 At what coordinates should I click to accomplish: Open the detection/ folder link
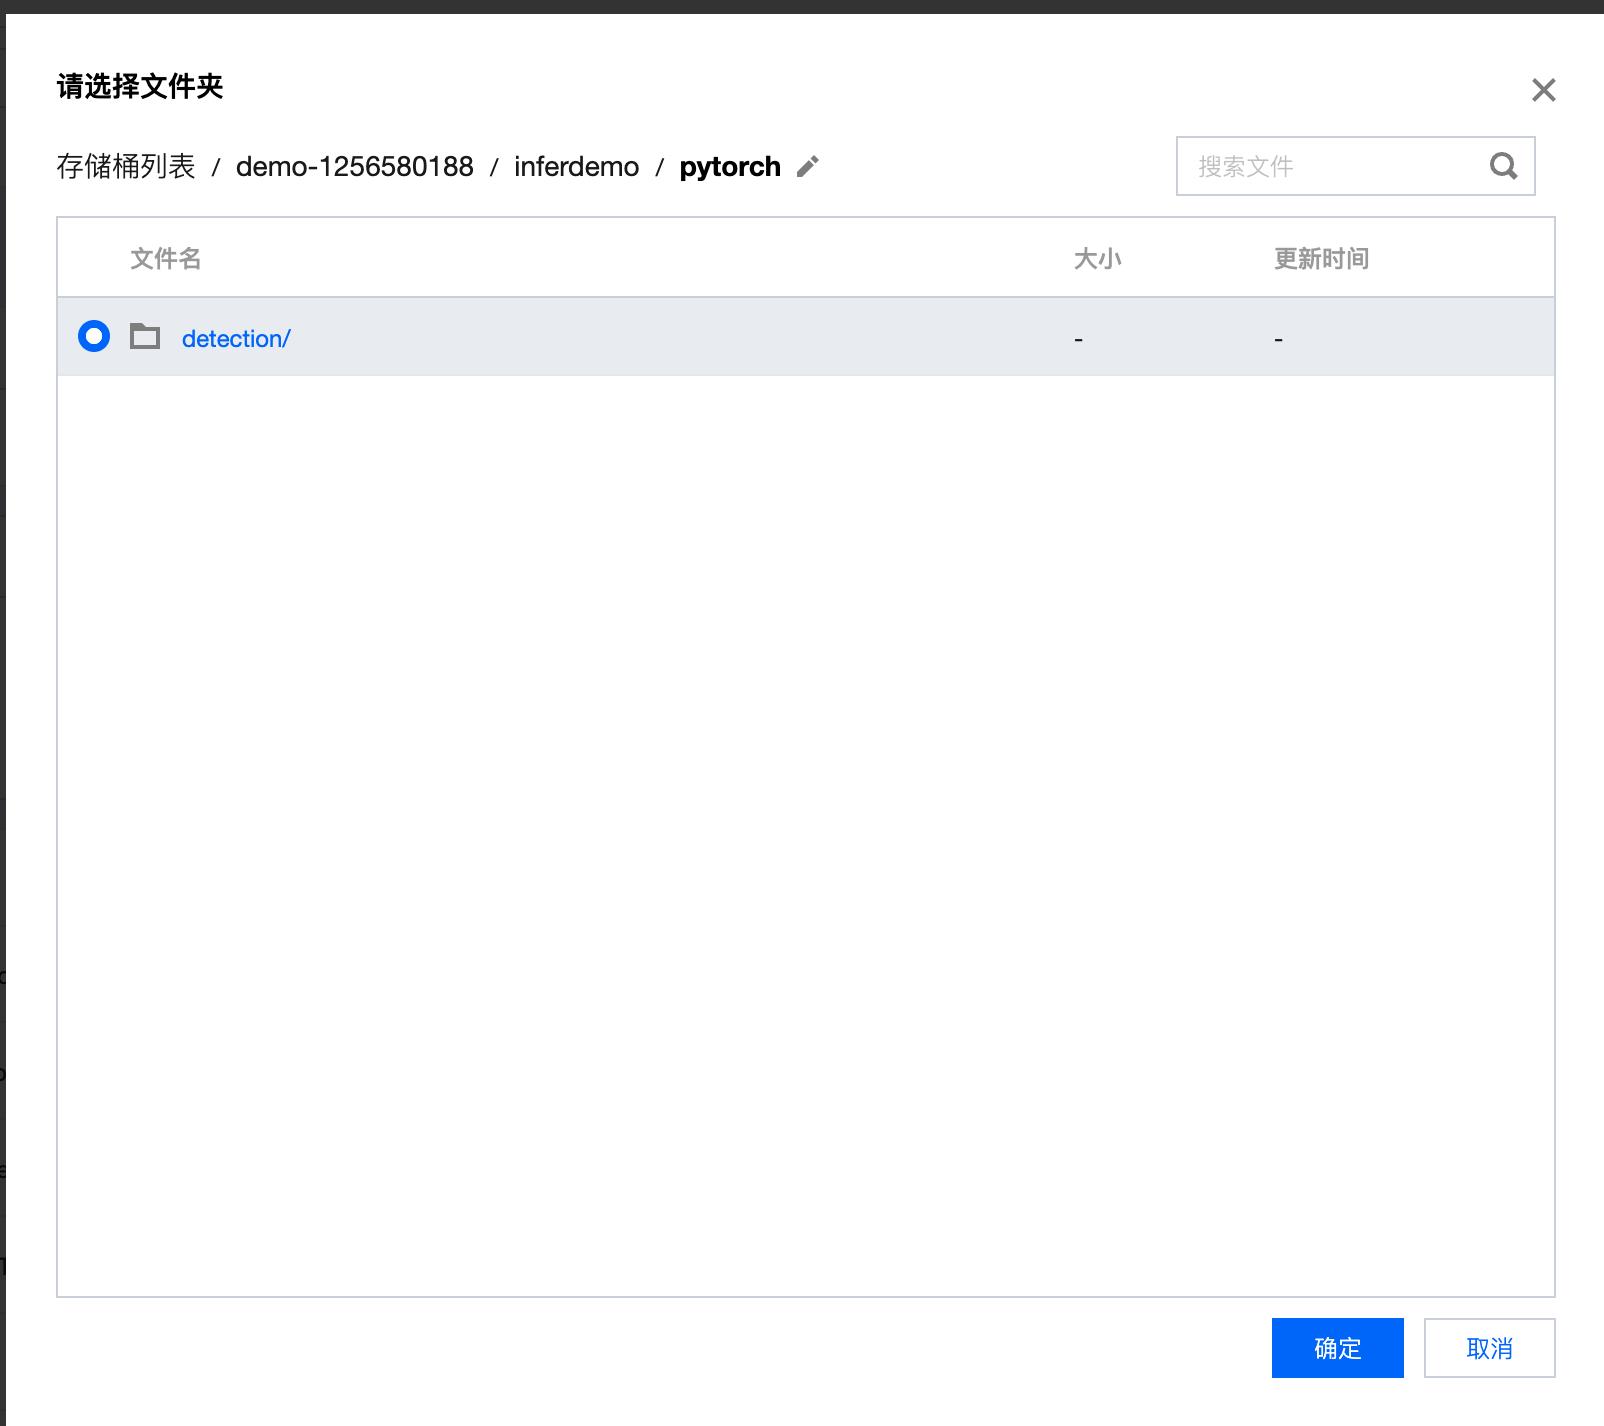point(236,339)
